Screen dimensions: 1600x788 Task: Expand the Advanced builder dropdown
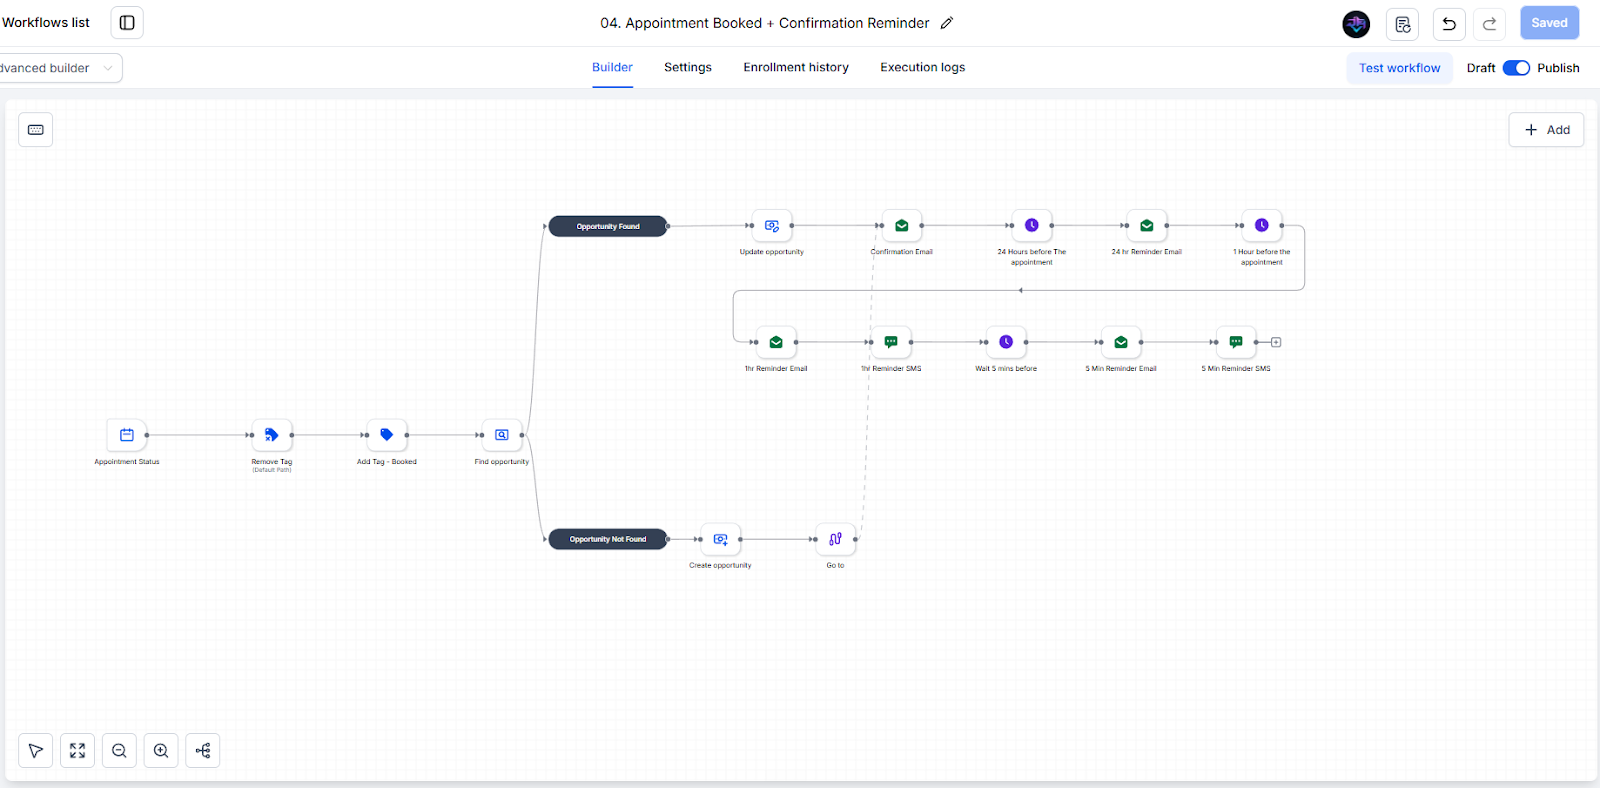60,68
